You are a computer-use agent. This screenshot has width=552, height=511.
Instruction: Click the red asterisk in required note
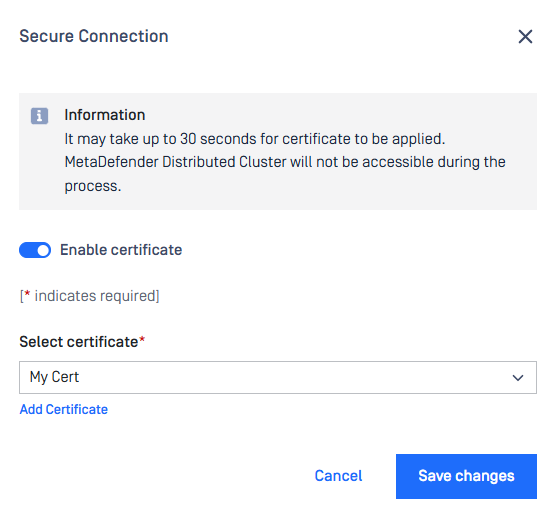27,294
